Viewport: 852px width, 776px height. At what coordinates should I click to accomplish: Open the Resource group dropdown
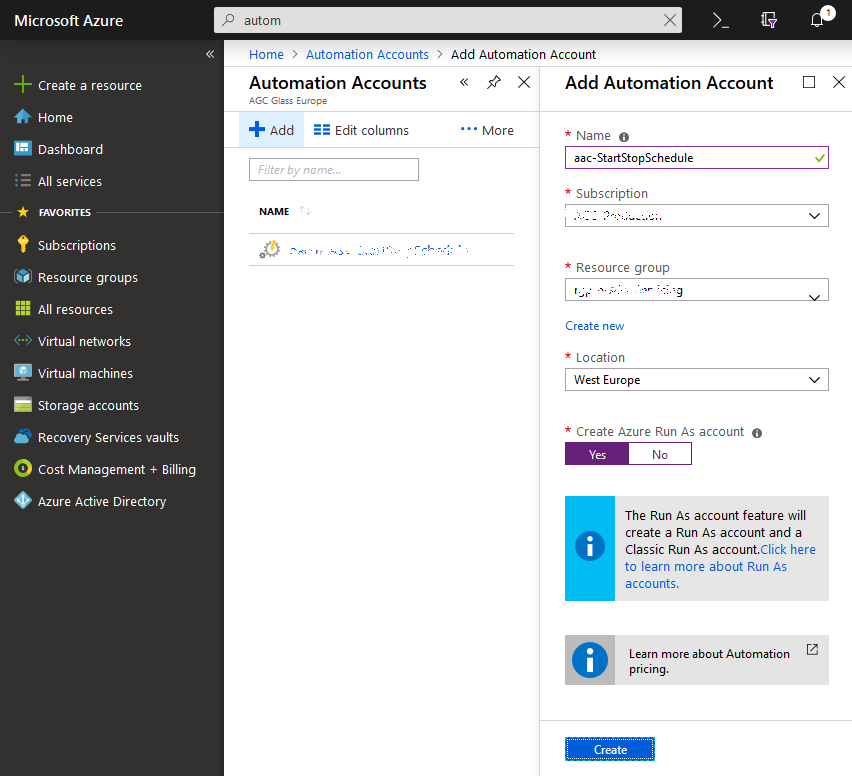(x=697, y=290)
